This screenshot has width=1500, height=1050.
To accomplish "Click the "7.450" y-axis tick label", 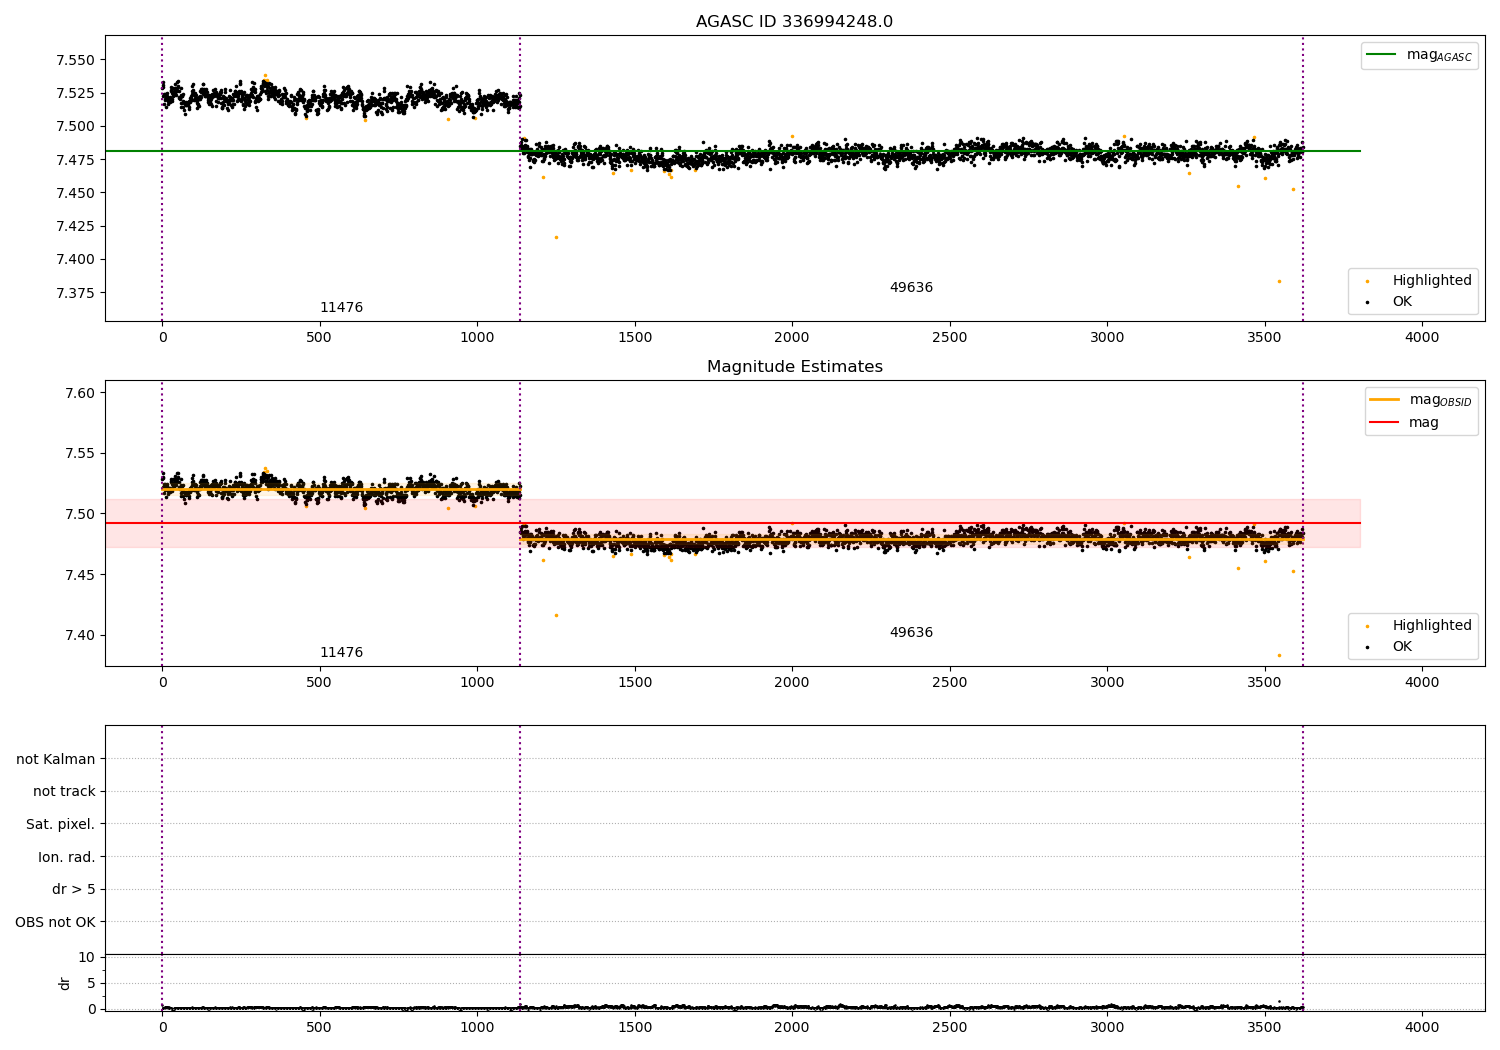I will click(x=75, y=193).
